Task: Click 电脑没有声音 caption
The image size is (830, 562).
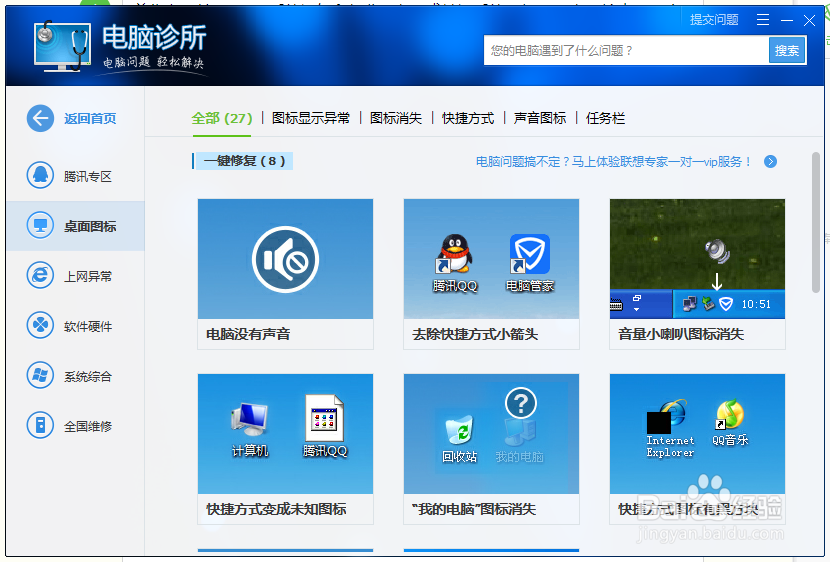Action: [248, 334]
